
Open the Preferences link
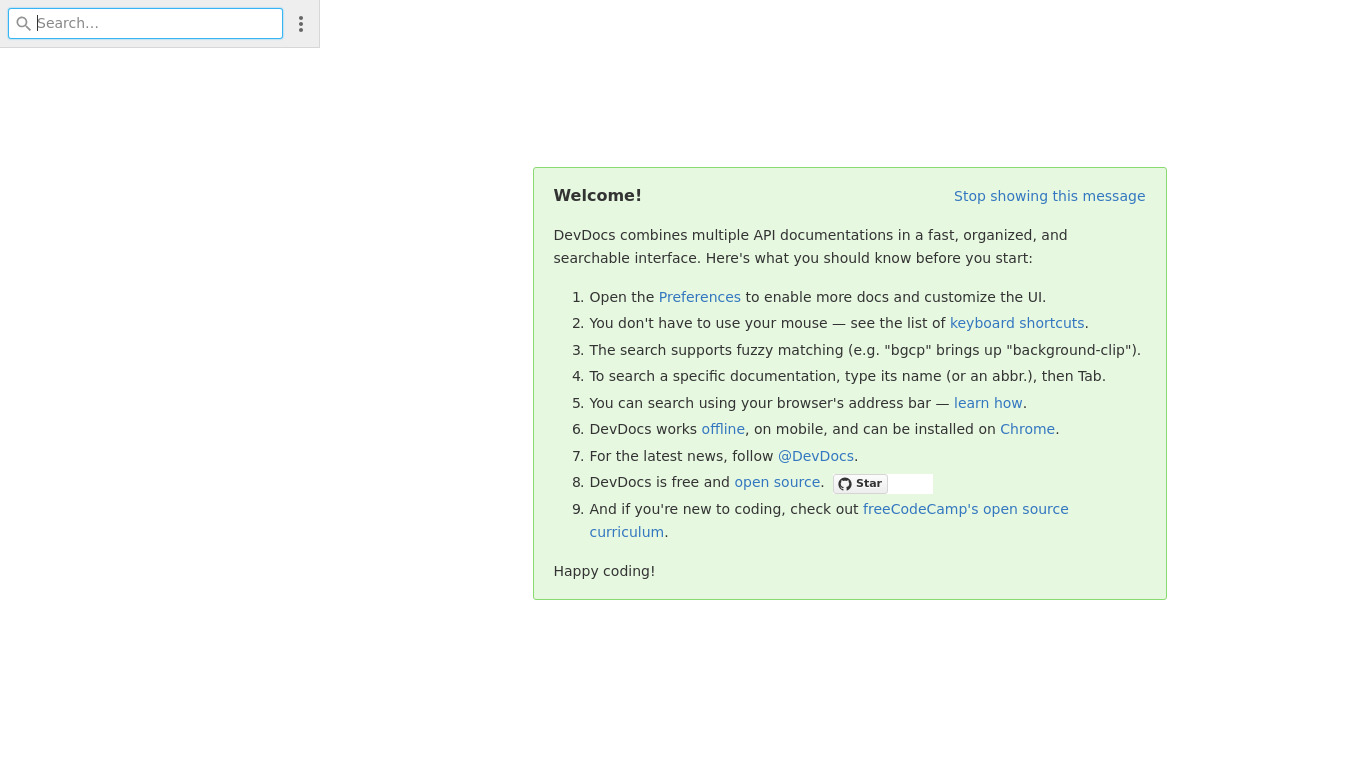tap(700, 297)
